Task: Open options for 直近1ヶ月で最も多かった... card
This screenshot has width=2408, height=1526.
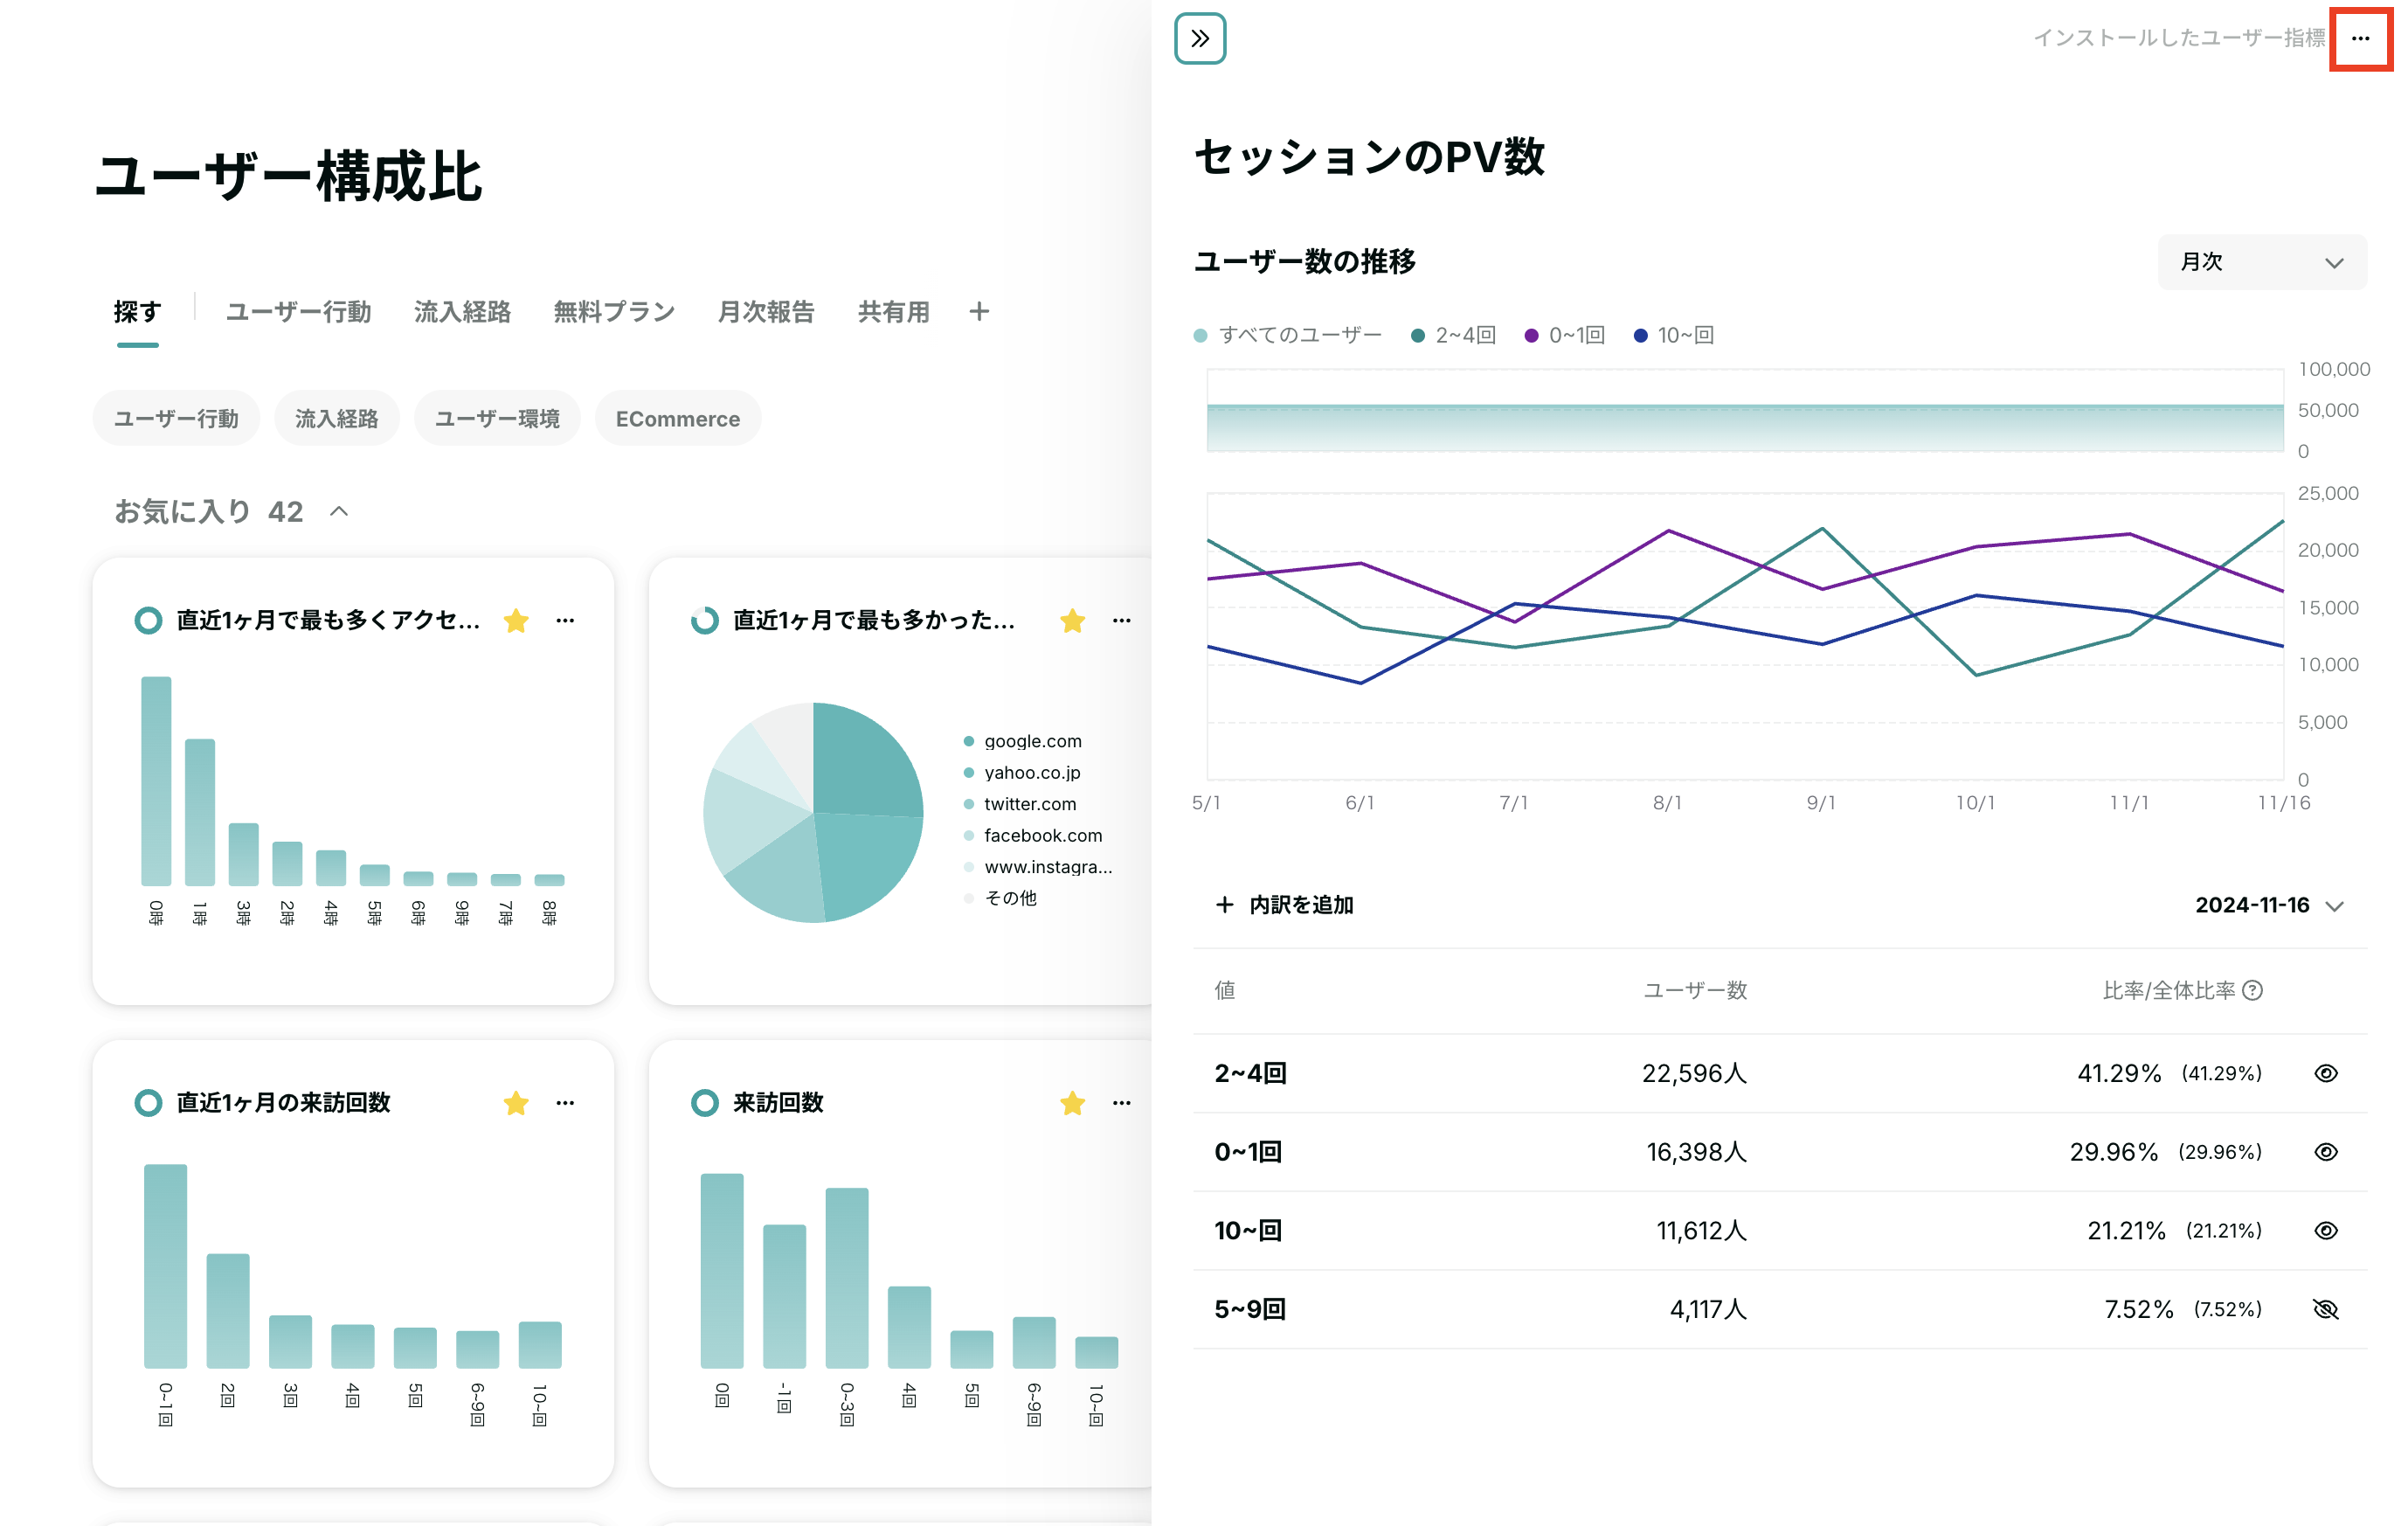Action: pos(1121,620)
